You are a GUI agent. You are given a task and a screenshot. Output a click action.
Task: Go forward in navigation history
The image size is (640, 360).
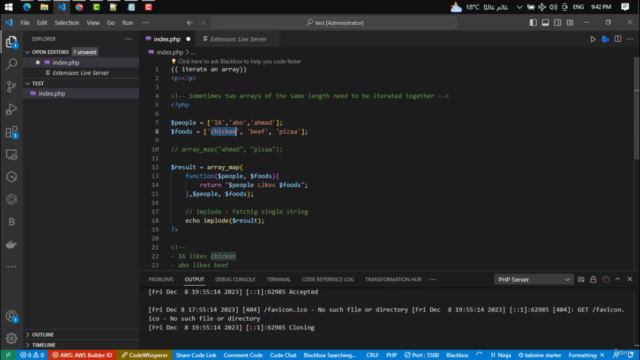click(x=202, y=23)
